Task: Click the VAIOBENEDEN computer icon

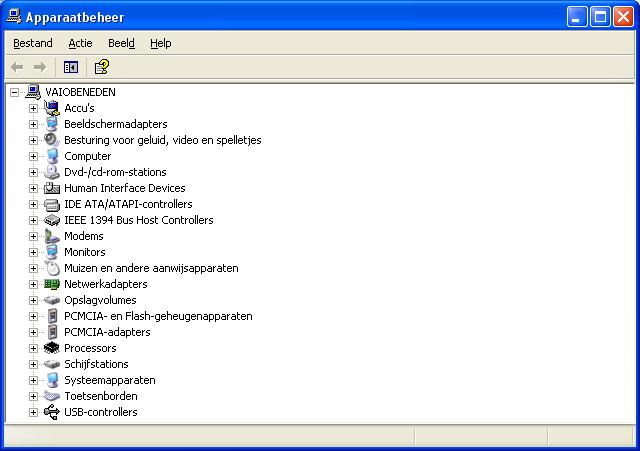Action: [x=33, y=92]
